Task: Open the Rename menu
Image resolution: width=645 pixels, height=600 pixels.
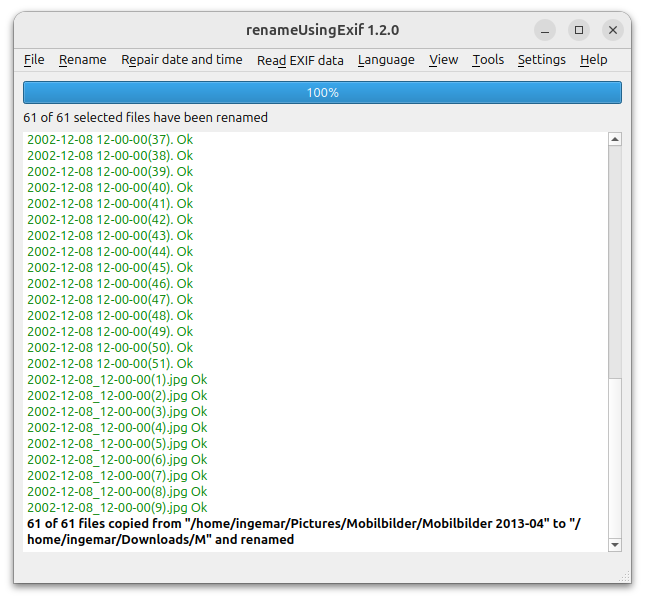Action: point(83,60)
